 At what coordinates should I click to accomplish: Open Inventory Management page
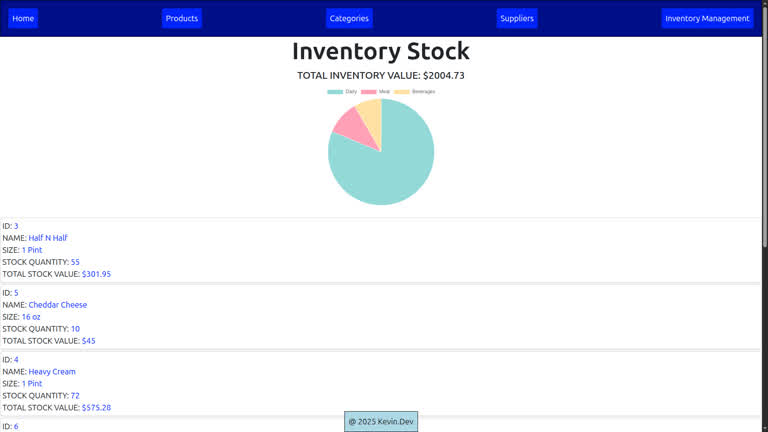[707, 19]
